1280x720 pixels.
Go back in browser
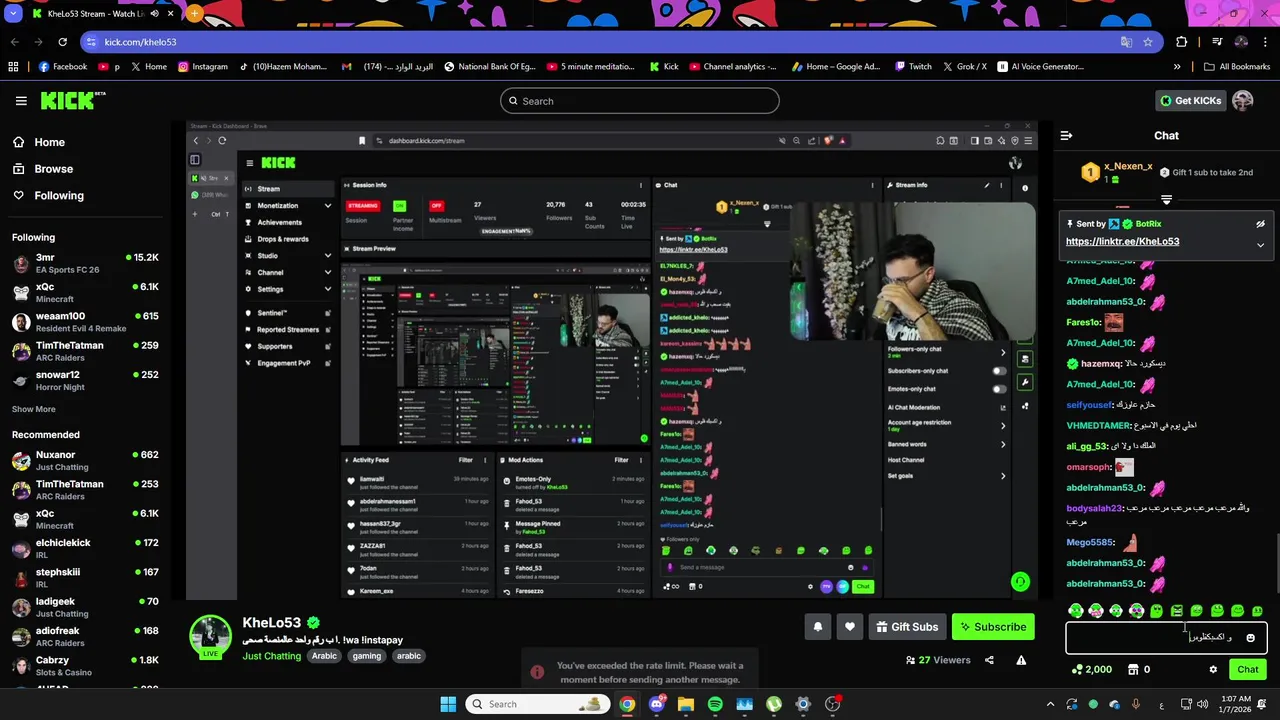[x=14, y=42]
